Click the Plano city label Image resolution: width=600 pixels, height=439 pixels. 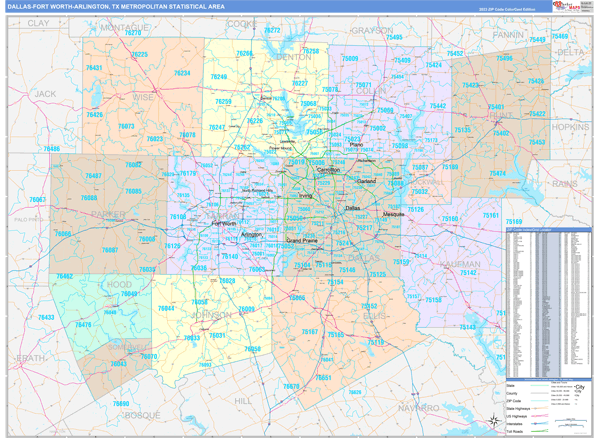356,145
